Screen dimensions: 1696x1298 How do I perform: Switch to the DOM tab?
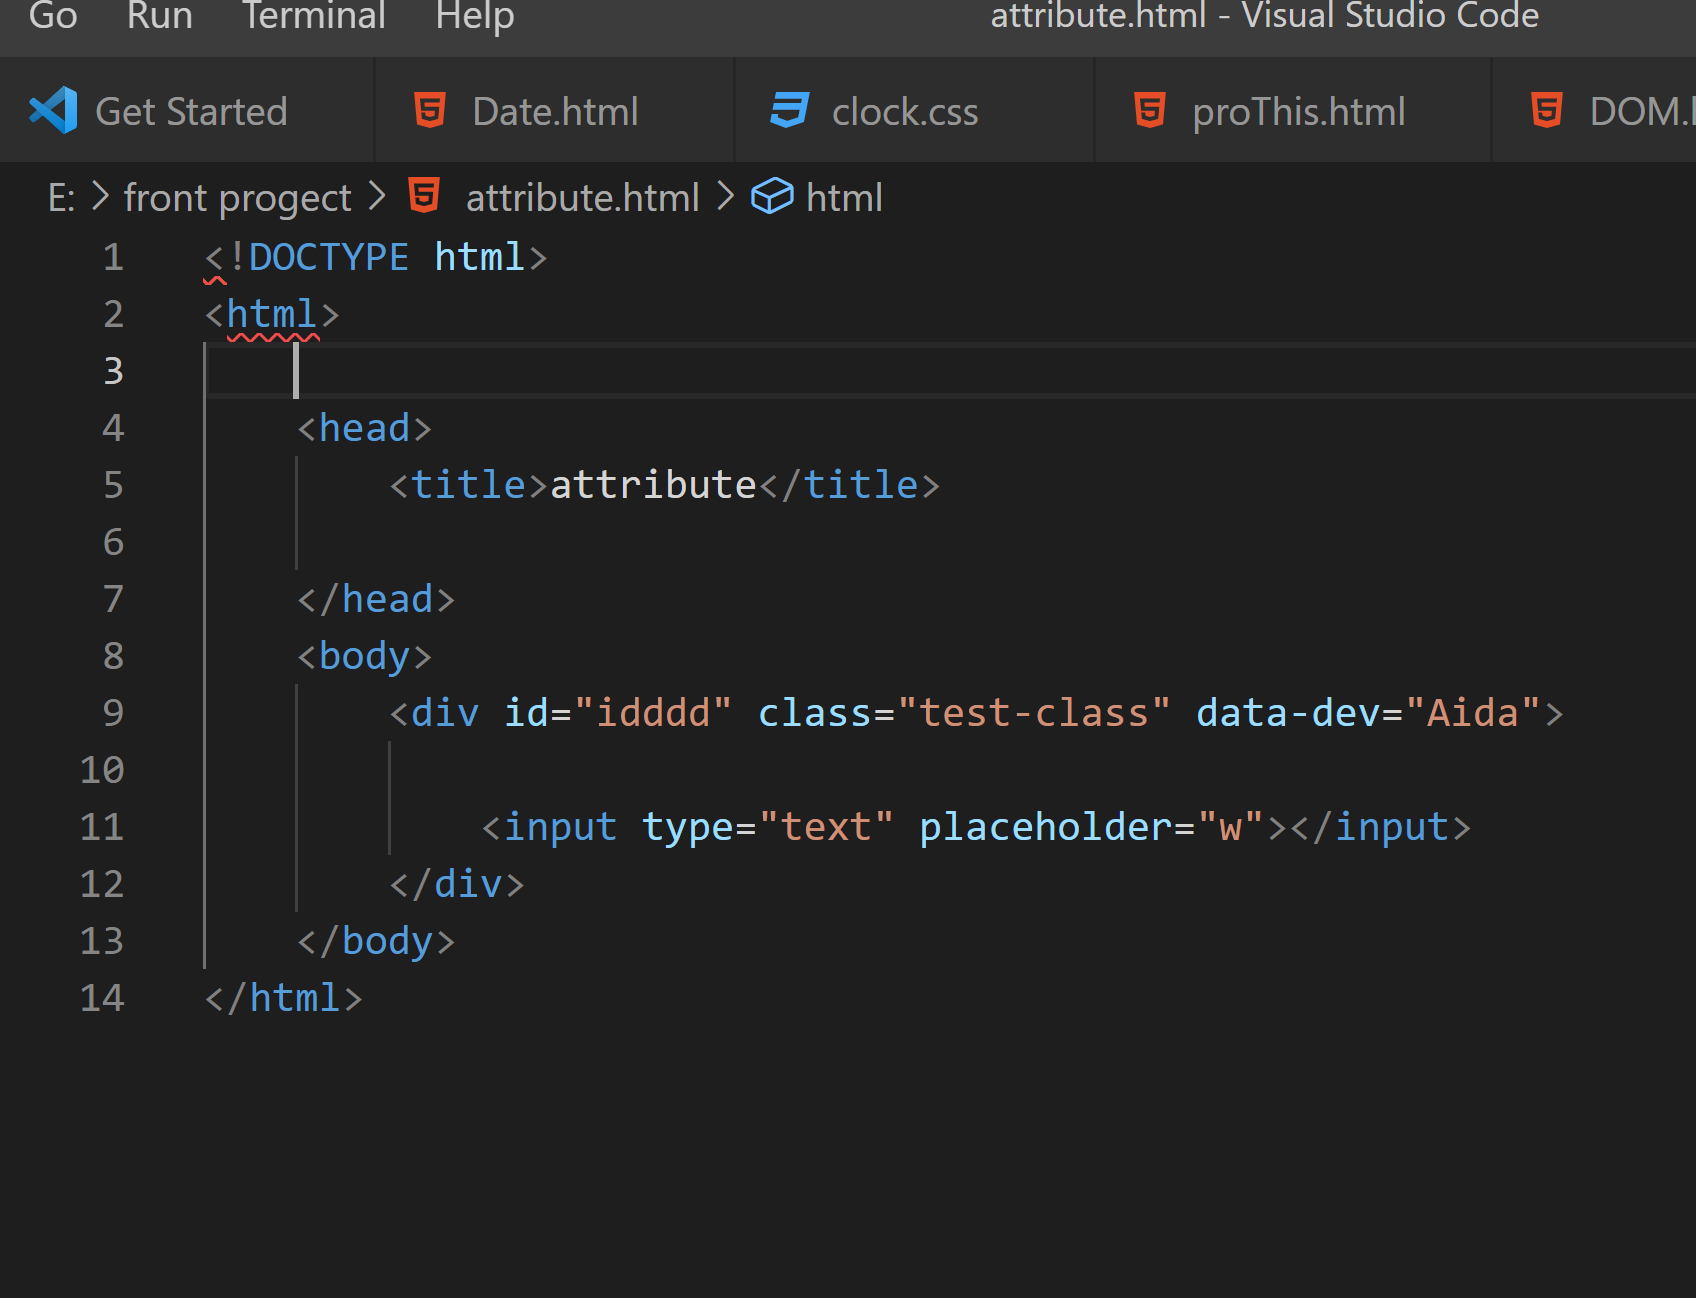(1595, 111)
